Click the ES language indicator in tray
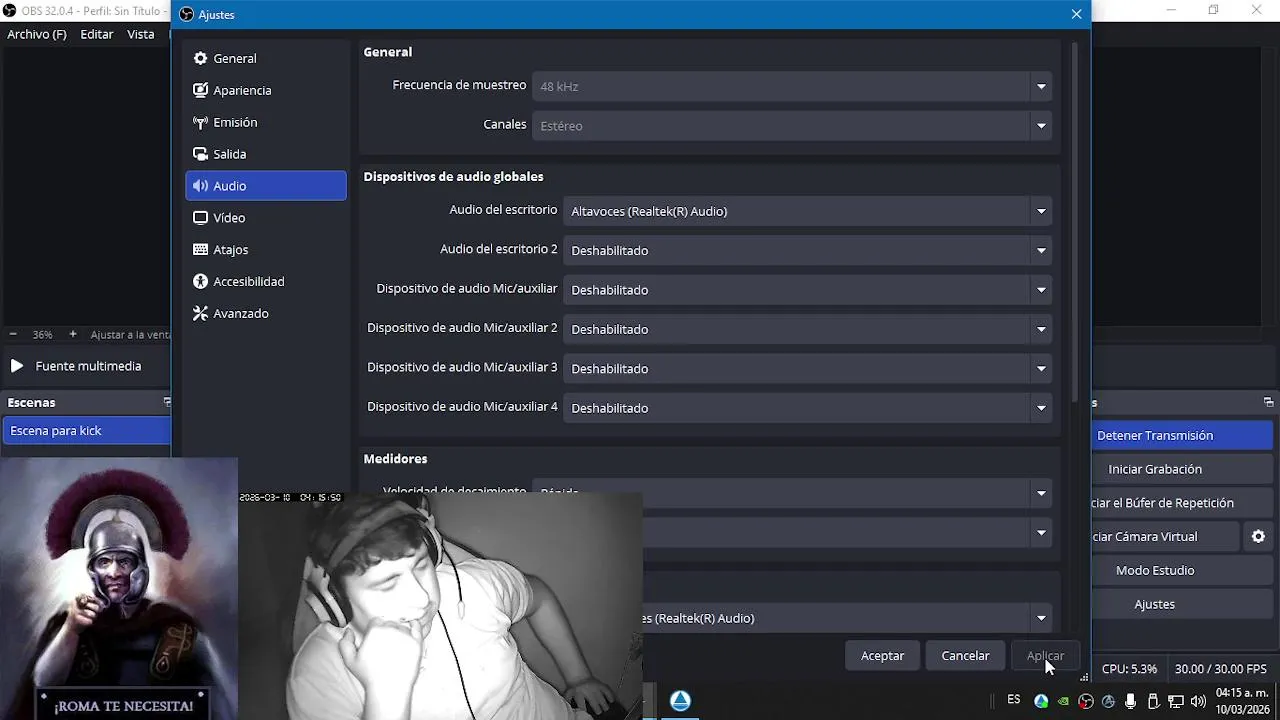This screenshot has height=720, width=1280. point(1014,700)
